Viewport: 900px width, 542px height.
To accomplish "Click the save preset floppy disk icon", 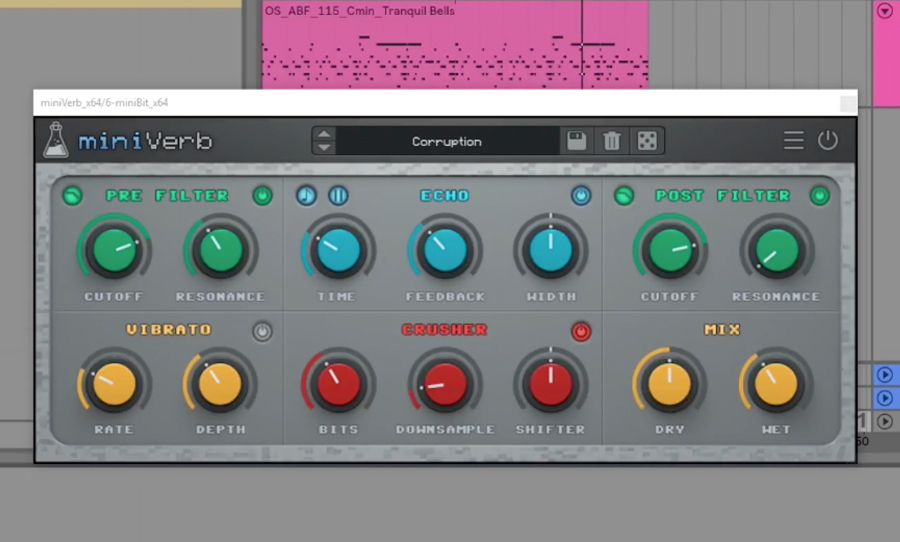I will click(577, 141).
